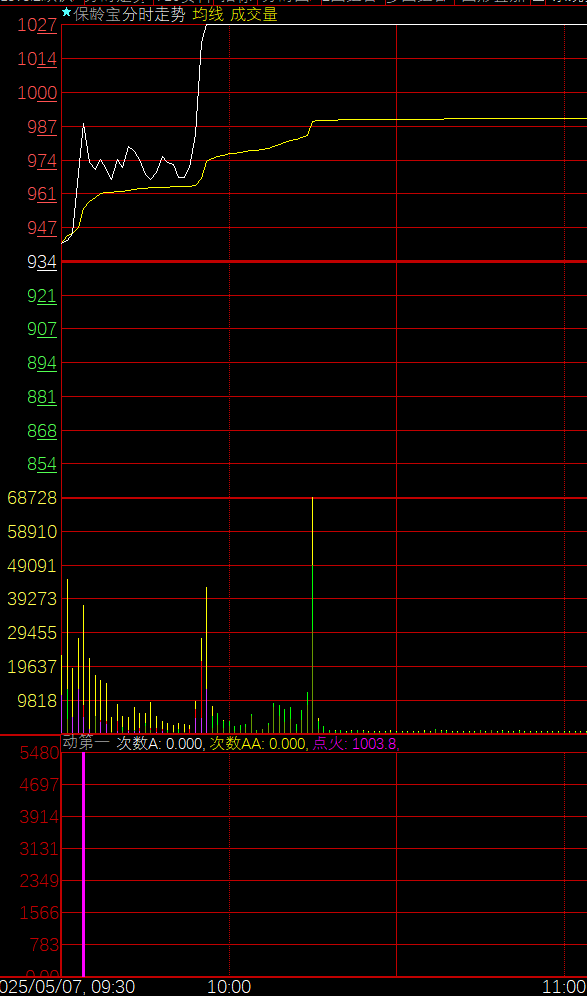
Task: Click the 783 indicator axis label
Action: click(x=44, y=945)
